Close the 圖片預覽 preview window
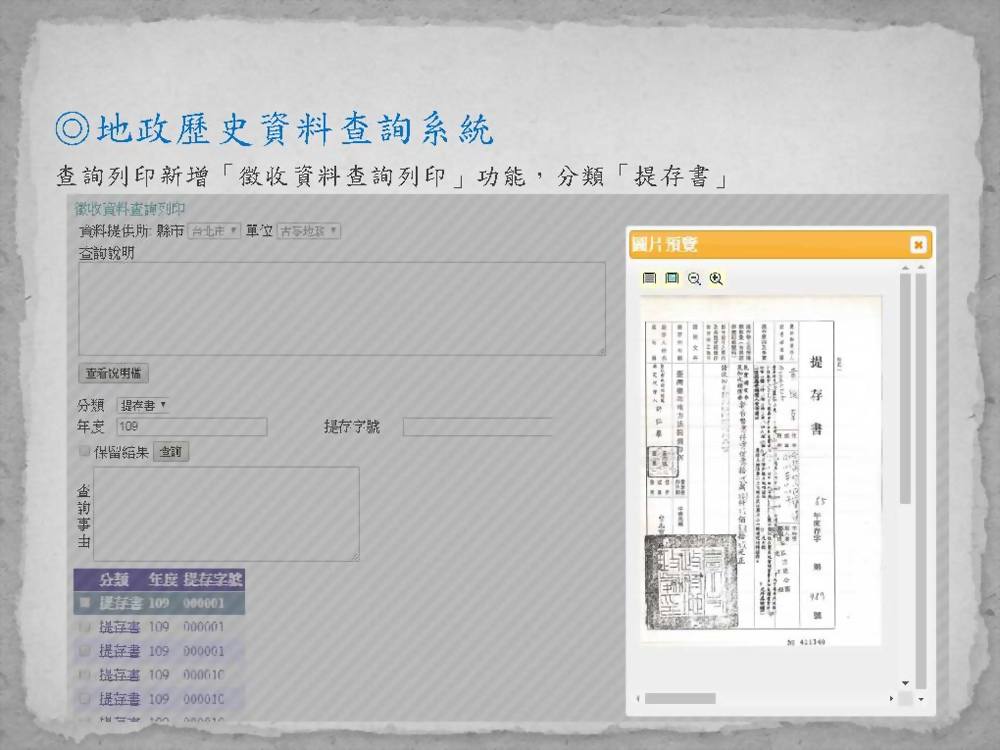 918,245
